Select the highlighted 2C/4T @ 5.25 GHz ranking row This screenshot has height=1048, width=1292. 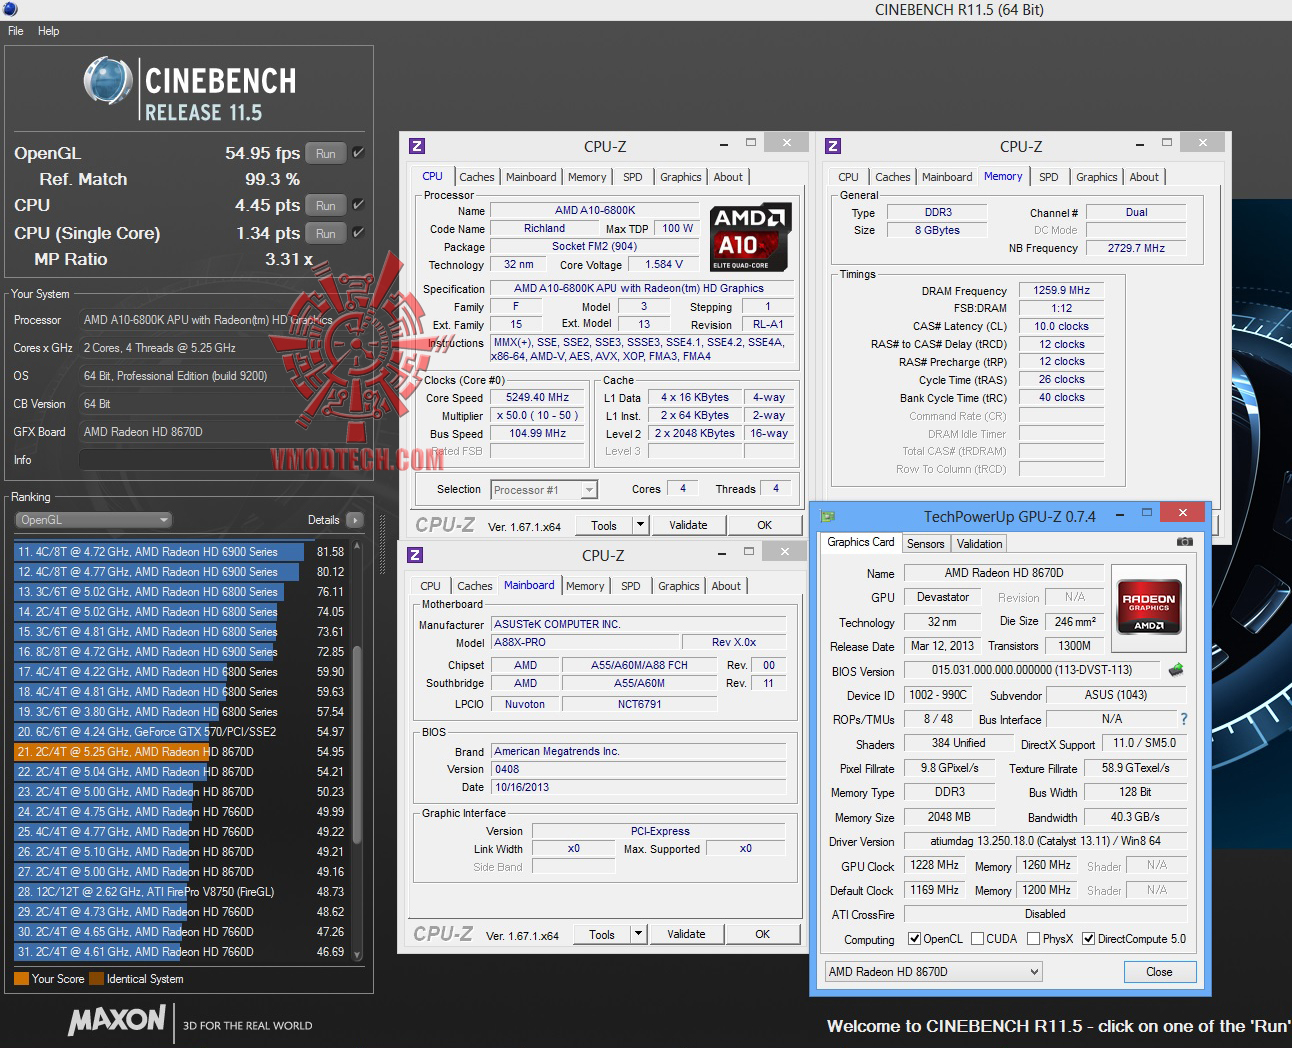click(x=180, y=752)
